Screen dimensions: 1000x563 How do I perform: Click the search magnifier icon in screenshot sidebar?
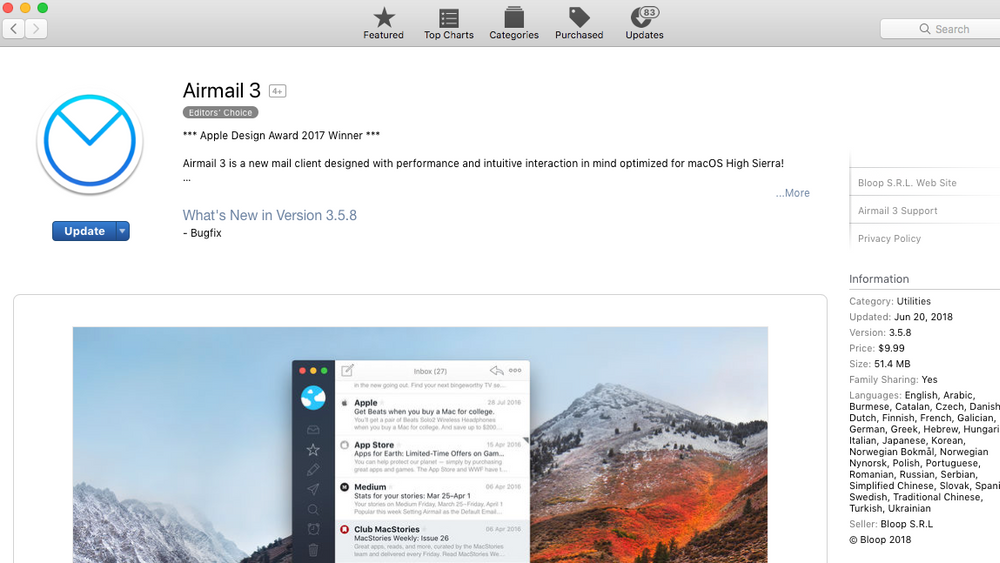click(x=313, y=509)
